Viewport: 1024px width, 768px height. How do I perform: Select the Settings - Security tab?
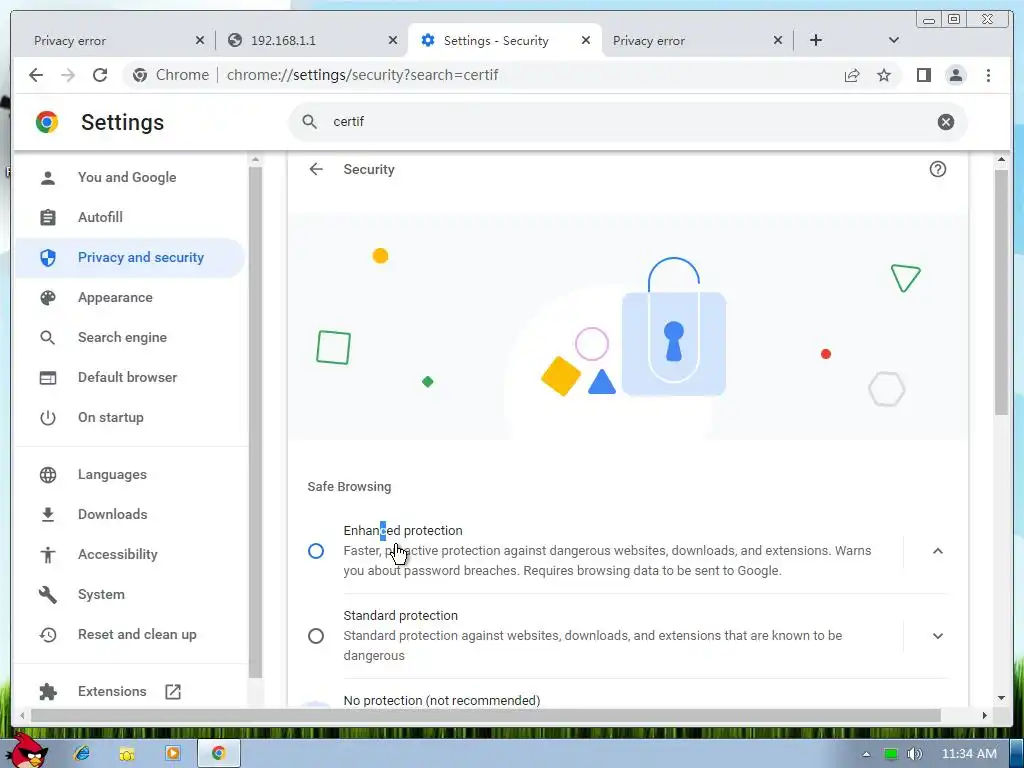[503, 40]
